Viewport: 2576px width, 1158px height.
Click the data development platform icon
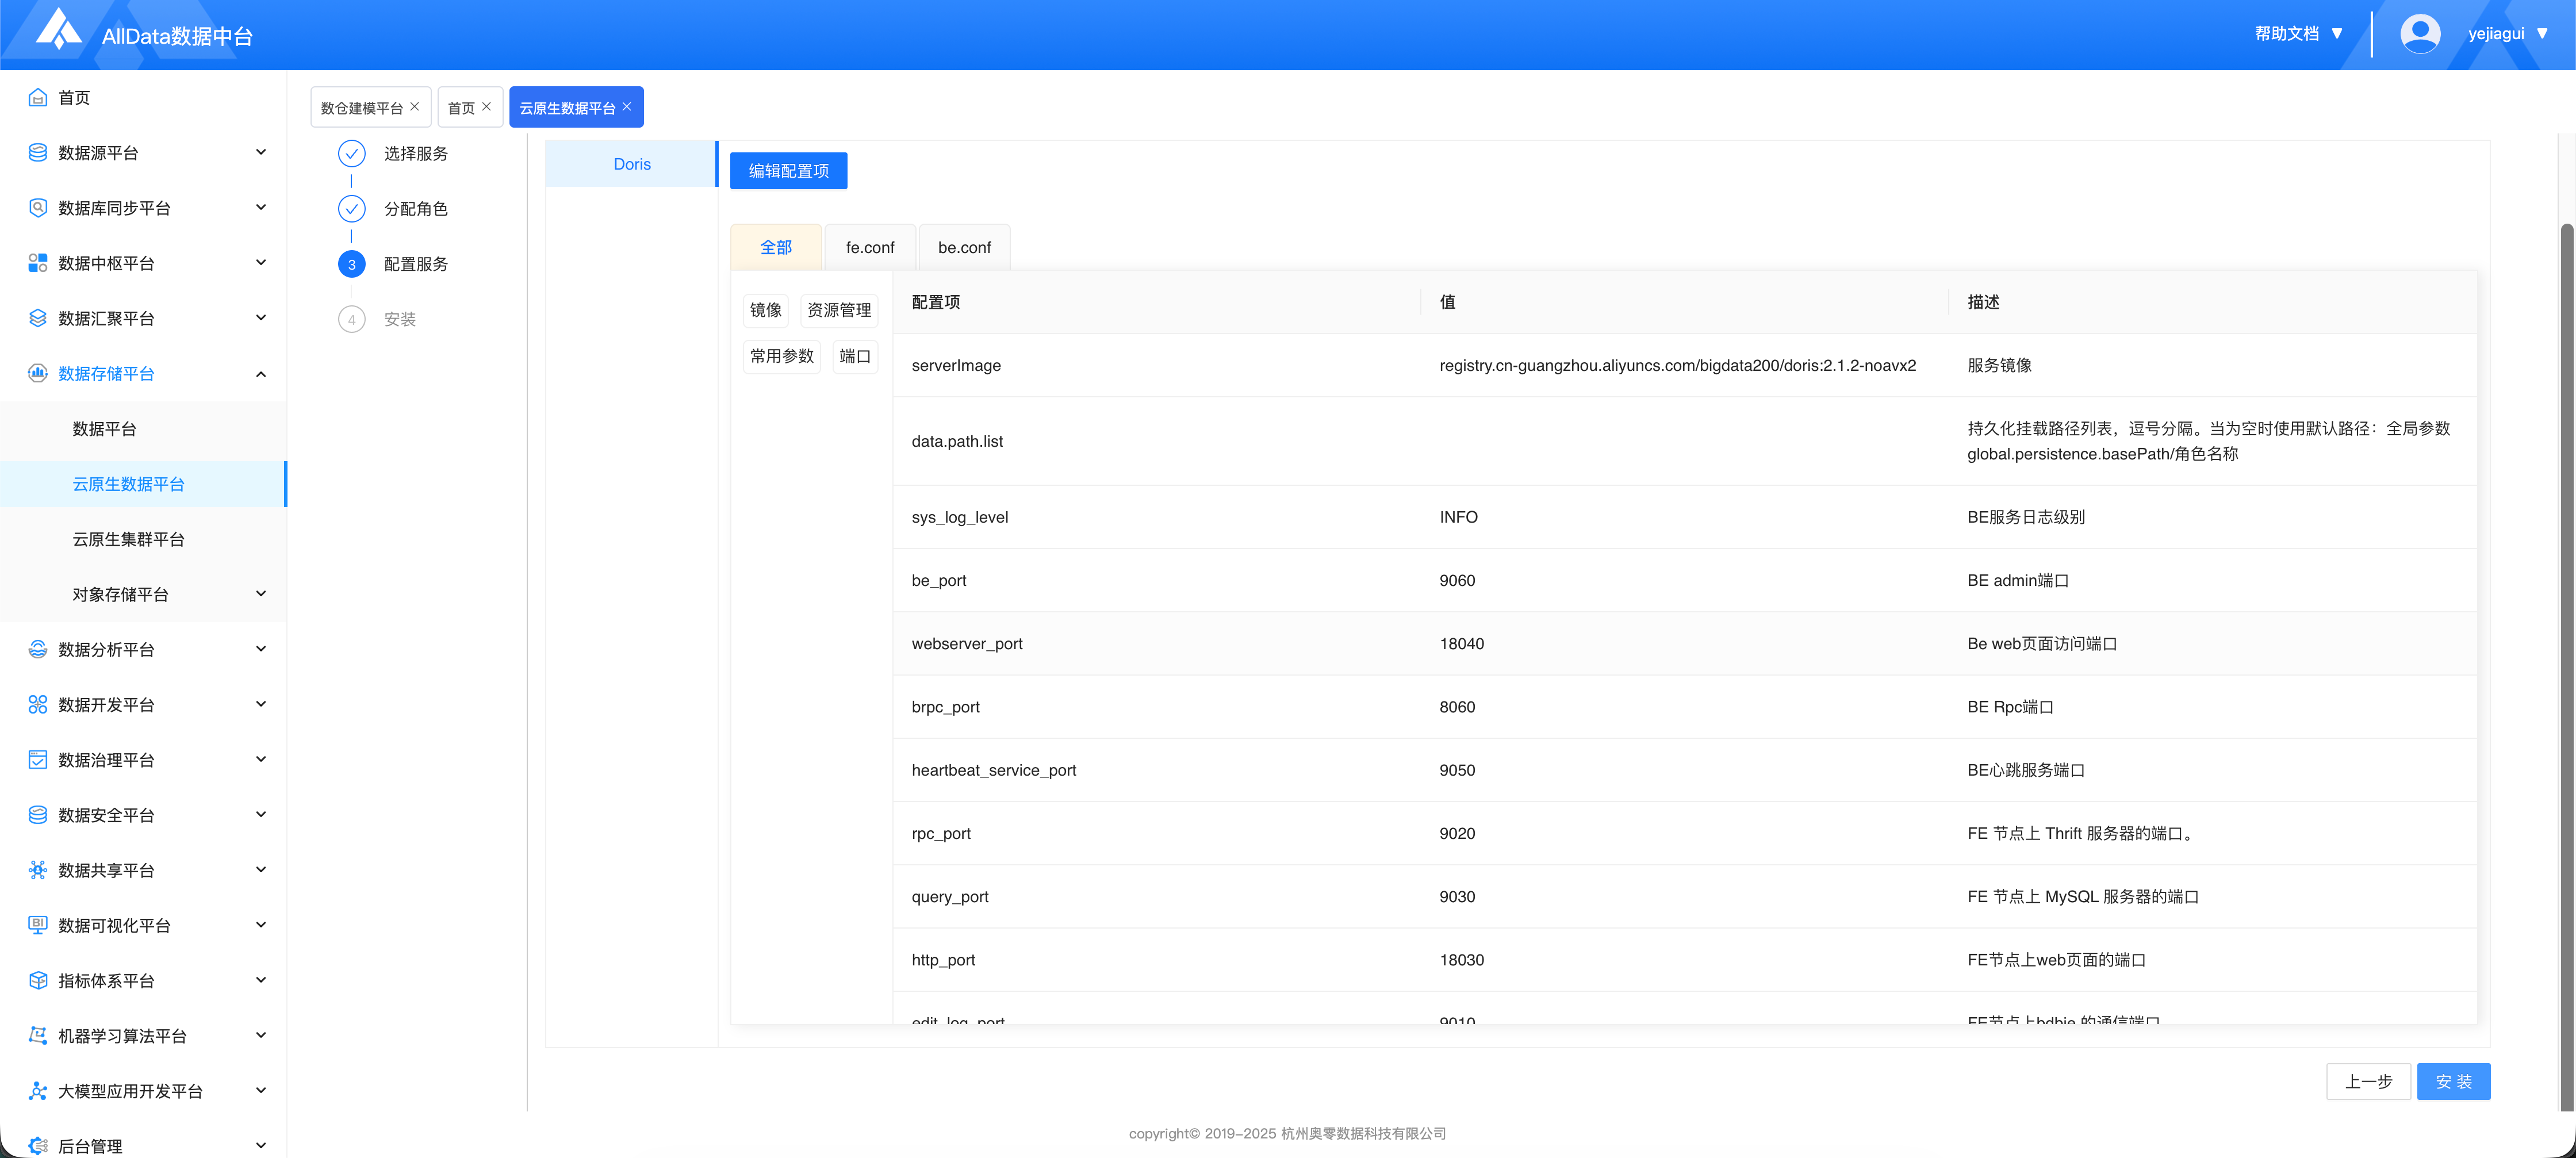point(38,704)
